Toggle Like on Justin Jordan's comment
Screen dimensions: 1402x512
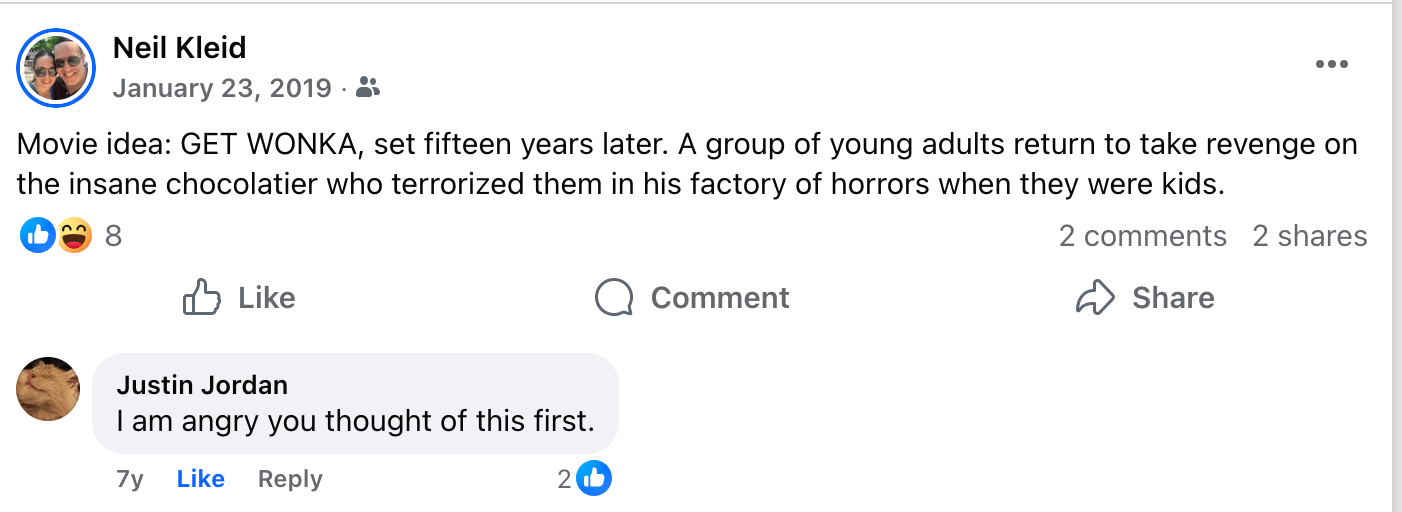200,479
